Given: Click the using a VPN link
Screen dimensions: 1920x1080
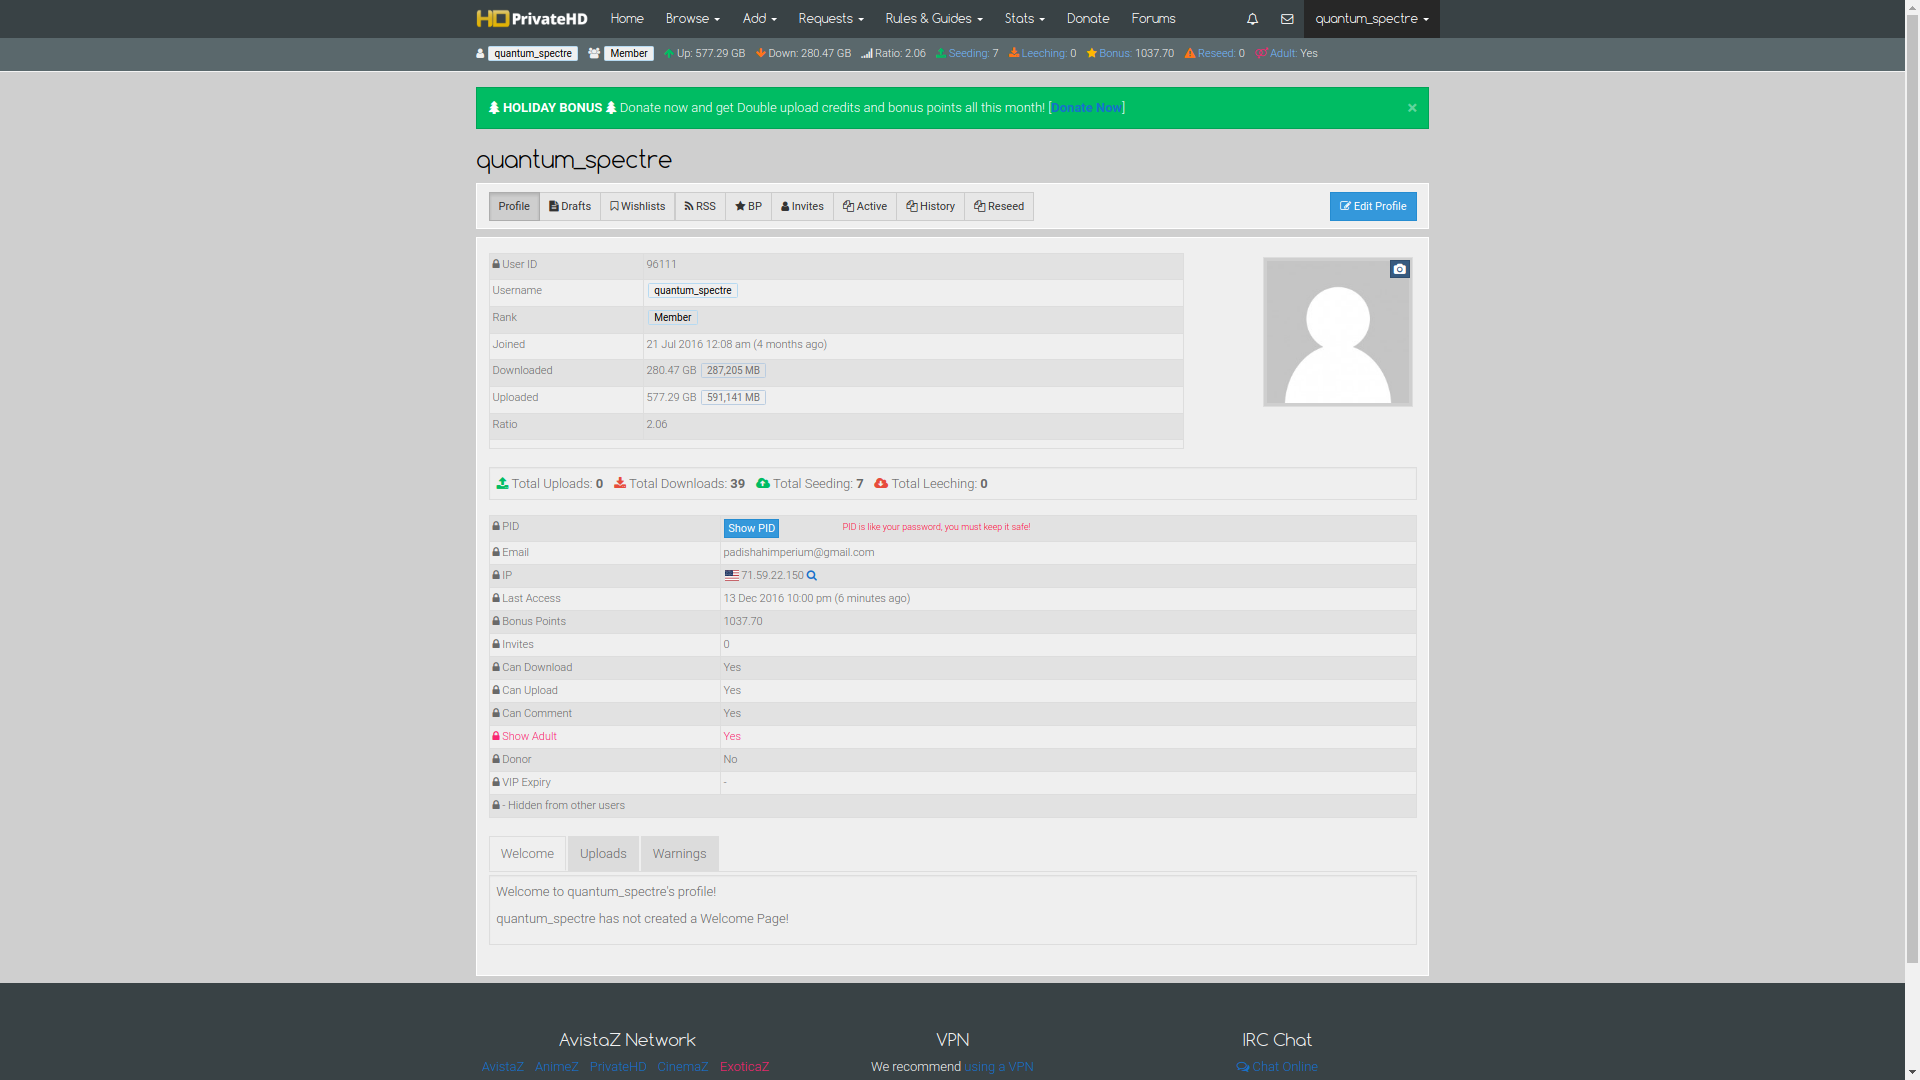Looking at the screenshot, I should [x=998, y=1067].
